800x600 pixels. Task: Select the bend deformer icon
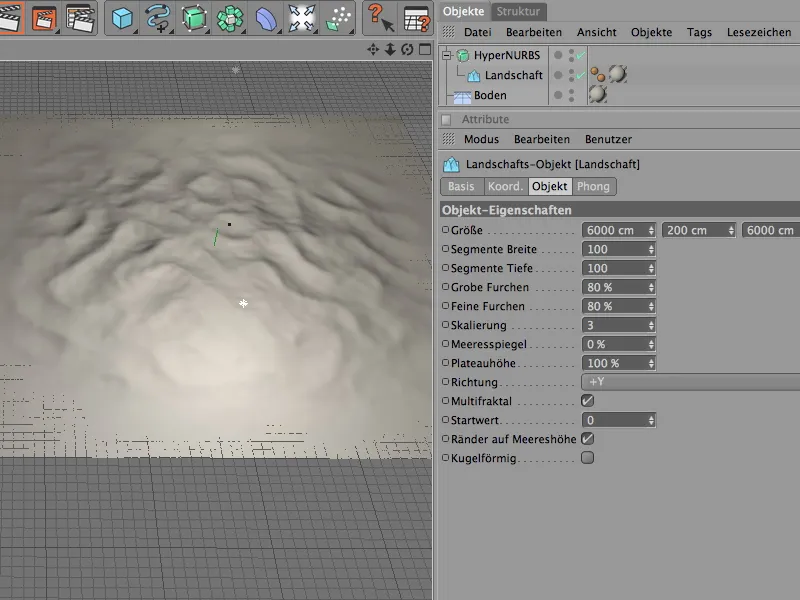265,18
